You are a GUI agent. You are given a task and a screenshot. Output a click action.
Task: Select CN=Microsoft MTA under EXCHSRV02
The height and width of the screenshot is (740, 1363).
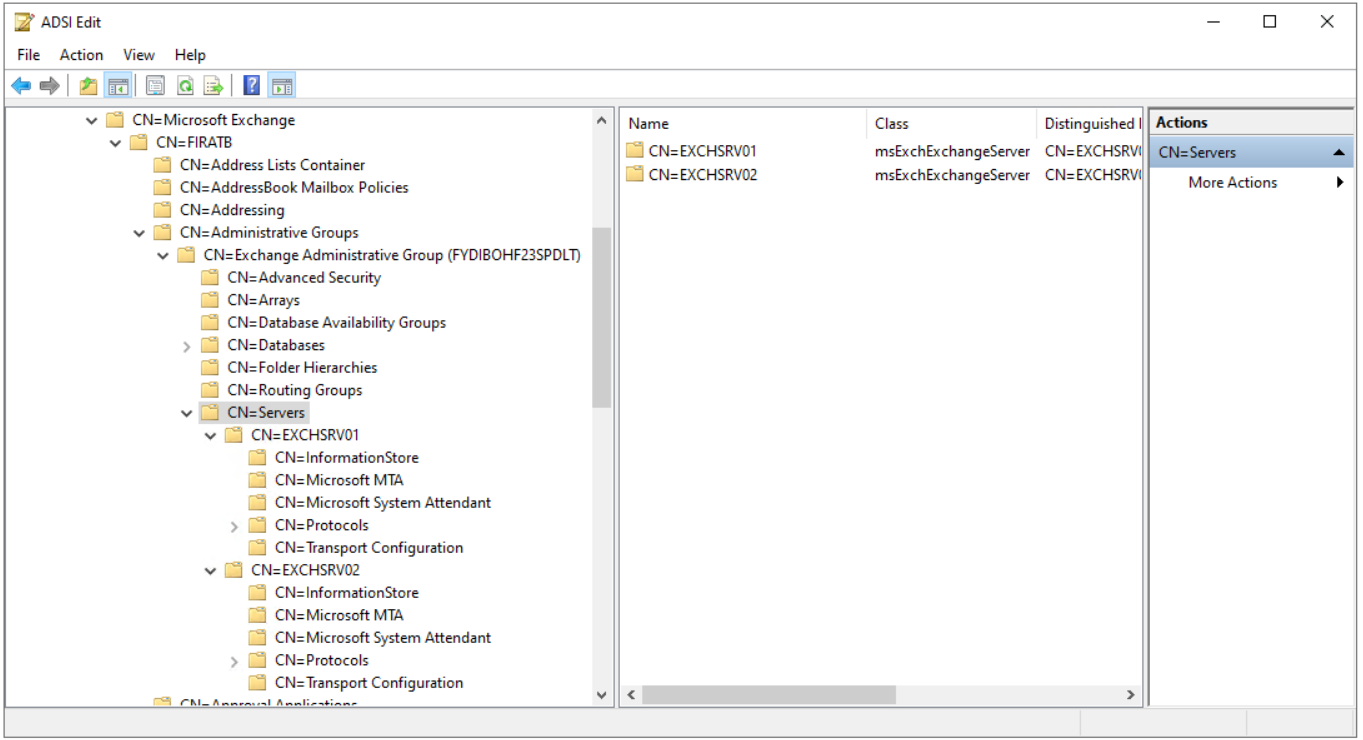click(339, 615)
